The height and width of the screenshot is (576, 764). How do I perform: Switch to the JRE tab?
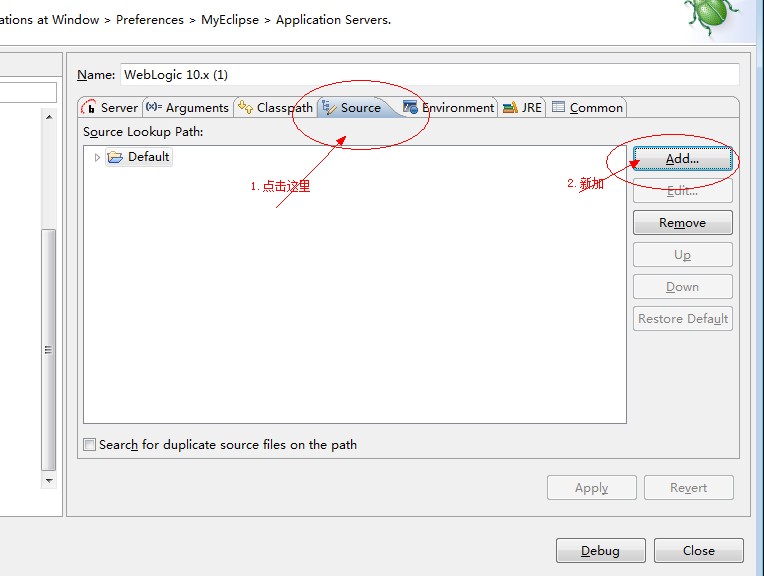click(522, 108)
